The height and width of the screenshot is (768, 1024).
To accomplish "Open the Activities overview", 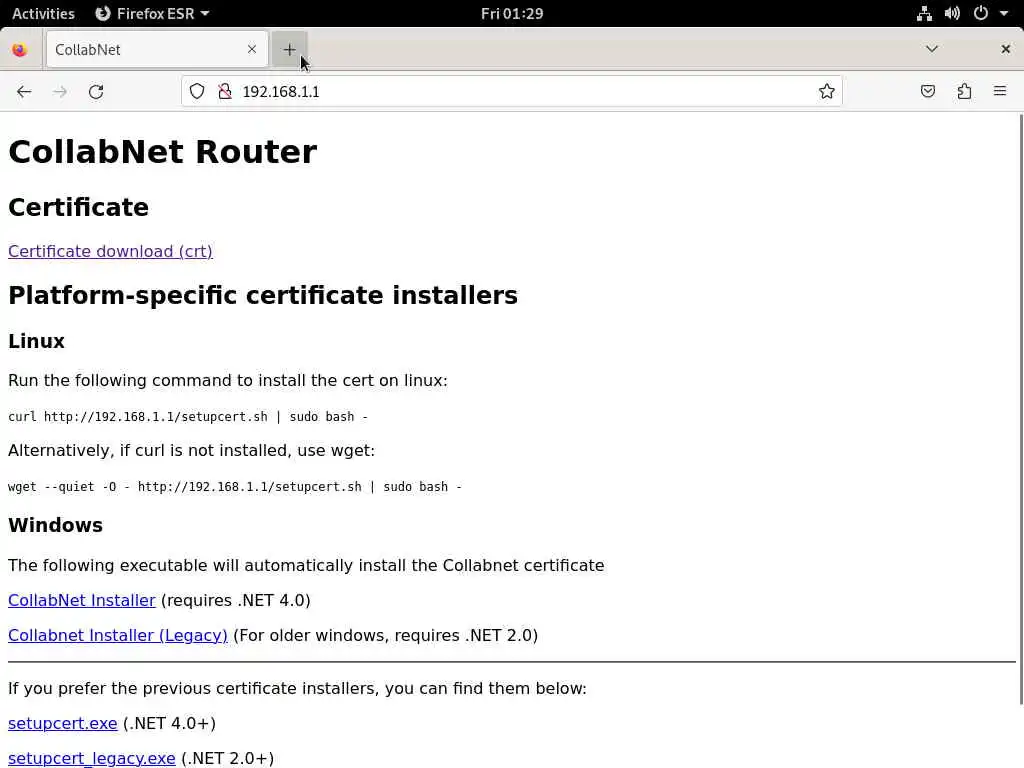I will [x=43, y=13].
